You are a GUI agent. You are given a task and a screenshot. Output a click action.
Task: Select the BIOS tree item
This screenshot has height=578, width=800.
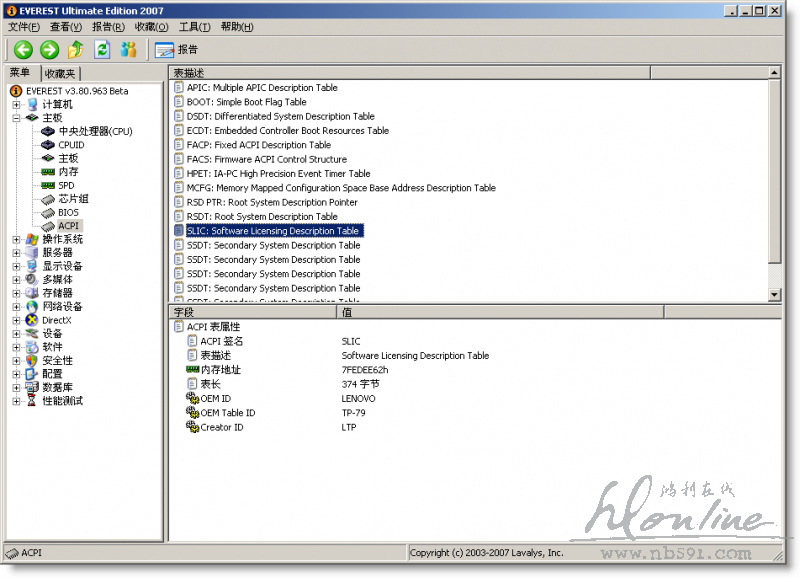(68, 212)
